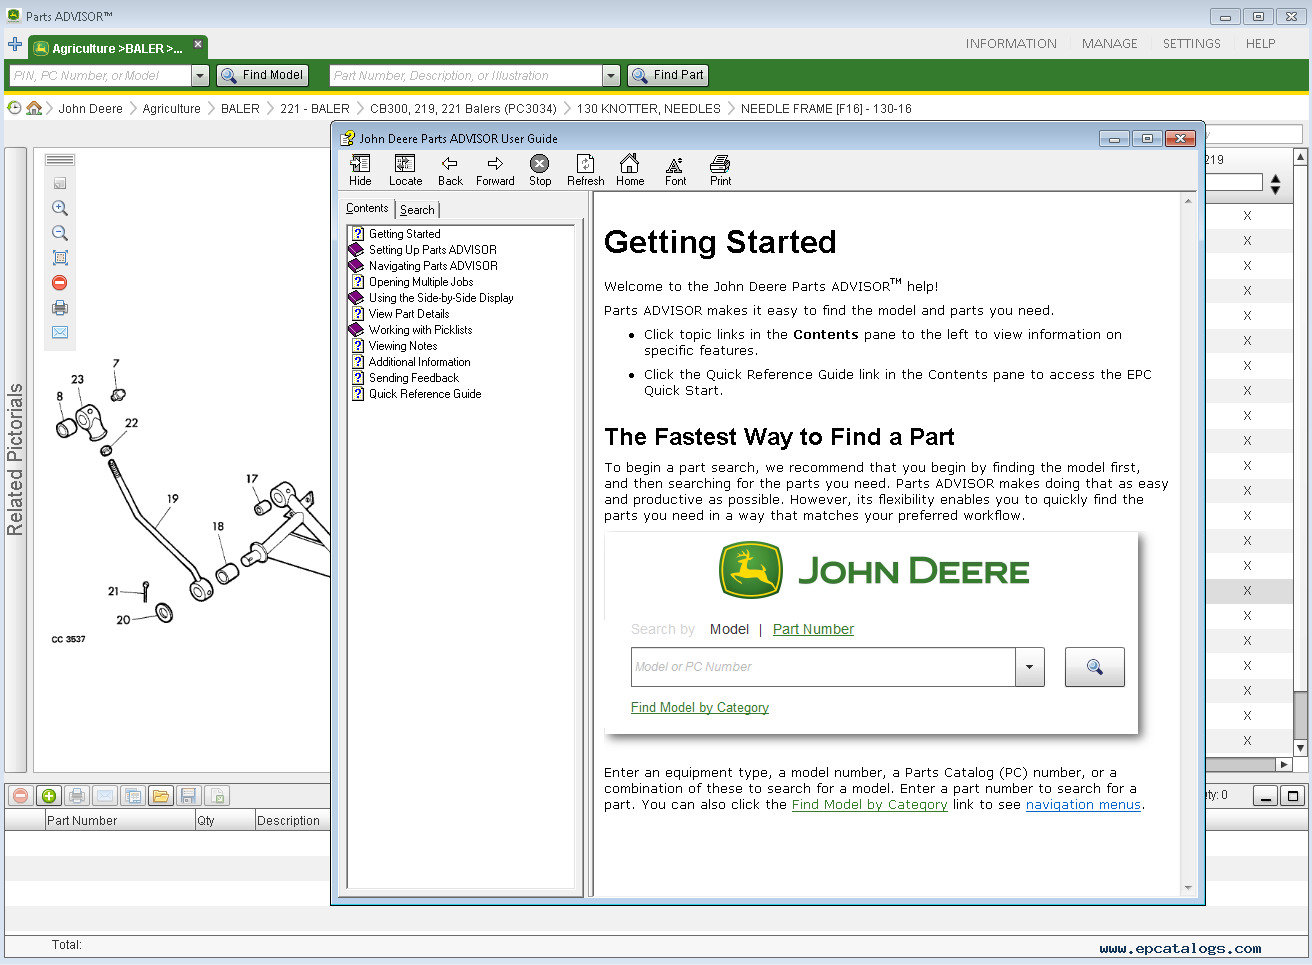Open the Find Model dropdown arrow

pyautogui.click(x=199, y=76)
